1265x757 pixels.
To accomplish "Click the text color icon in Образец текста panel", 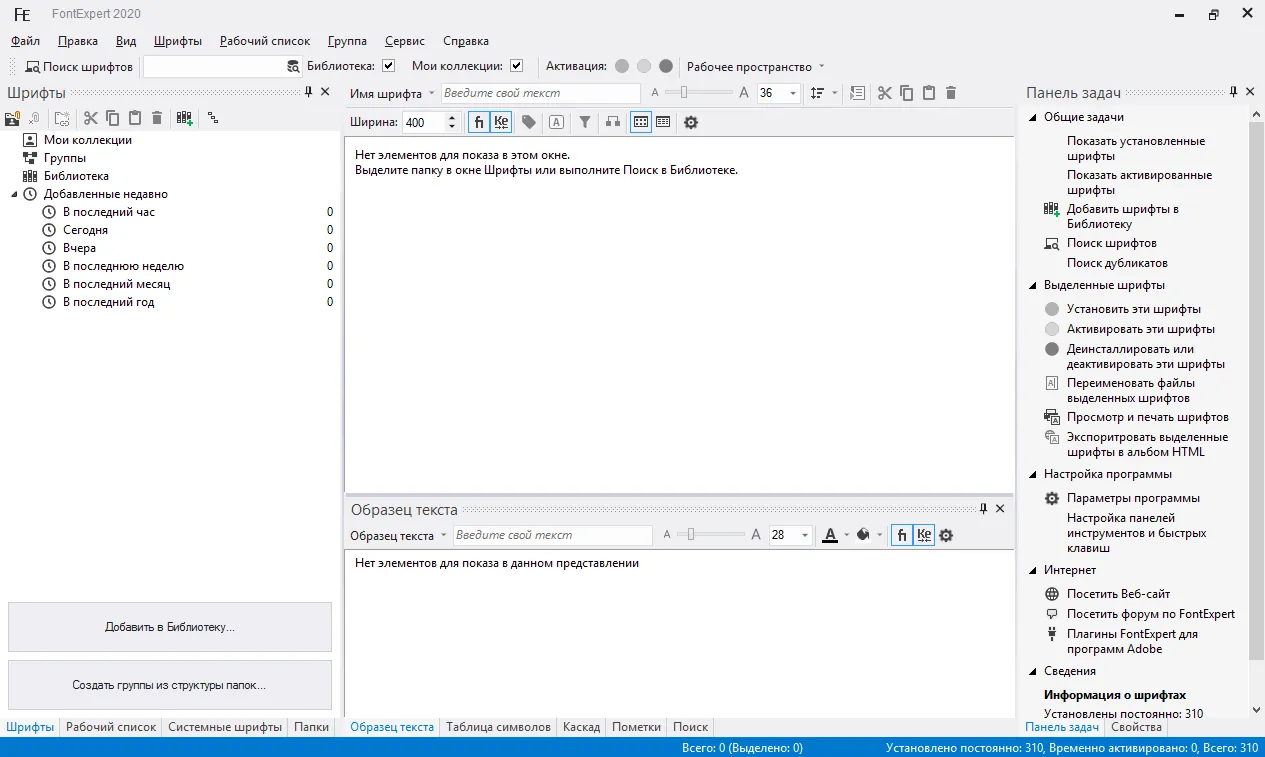I will tap(830, 535).
